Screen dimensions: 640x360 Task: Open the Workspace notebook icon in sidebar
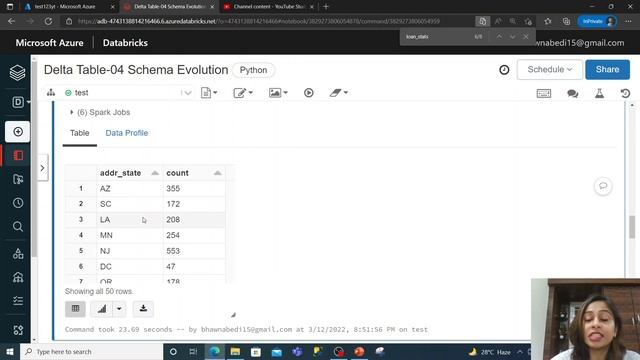(18, 156)
